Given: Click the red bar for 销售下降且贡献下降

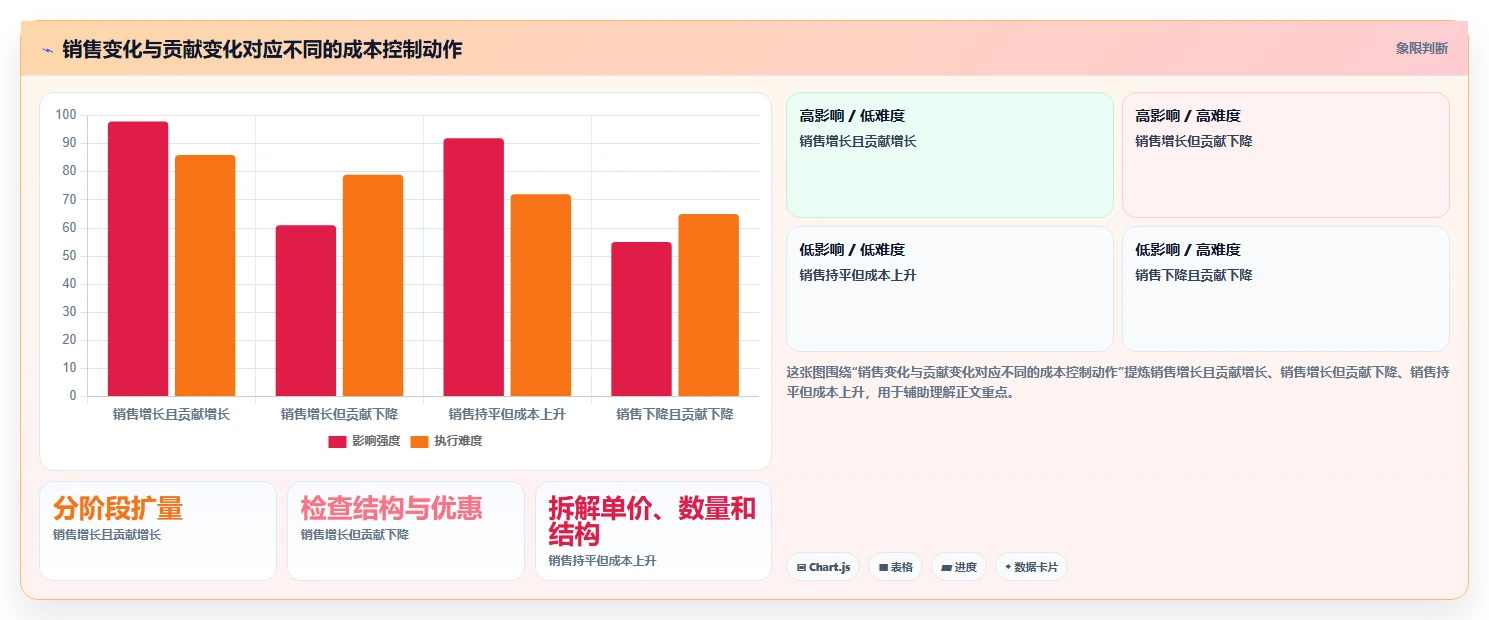Looking at the screenshot, I should [x=642, y=319].
